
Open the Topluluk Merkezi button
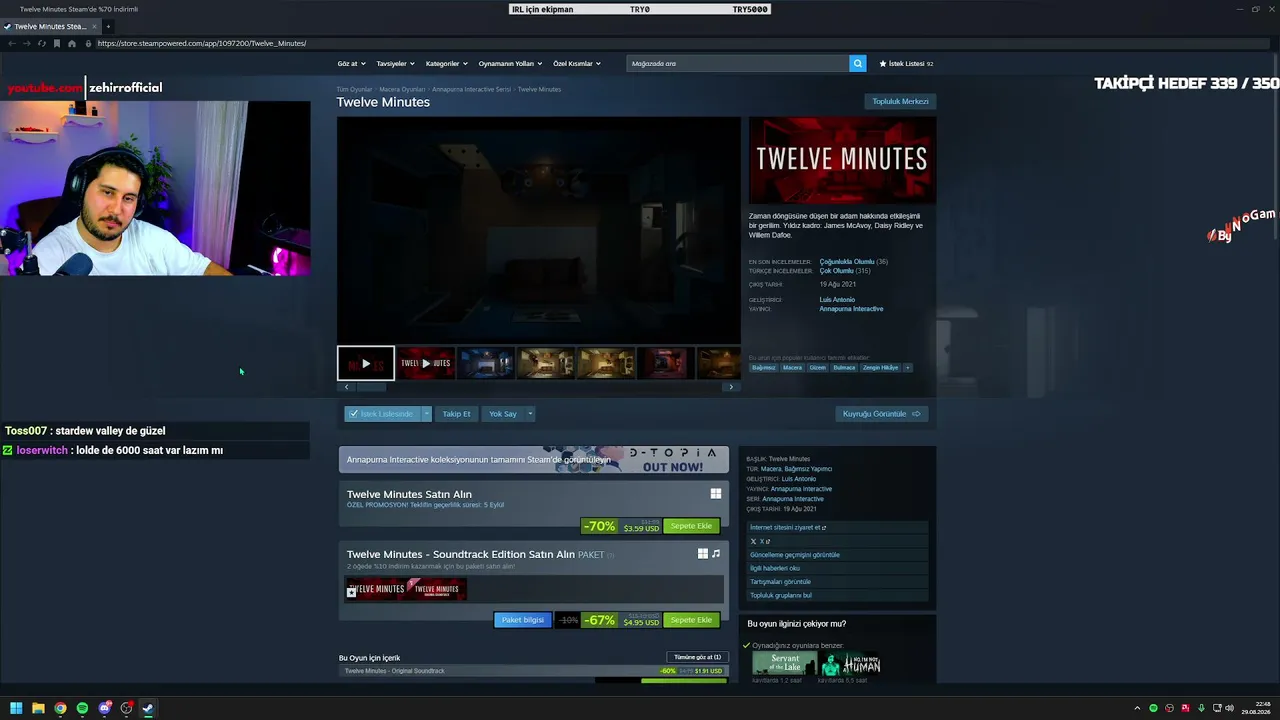[x=900, y=101]
